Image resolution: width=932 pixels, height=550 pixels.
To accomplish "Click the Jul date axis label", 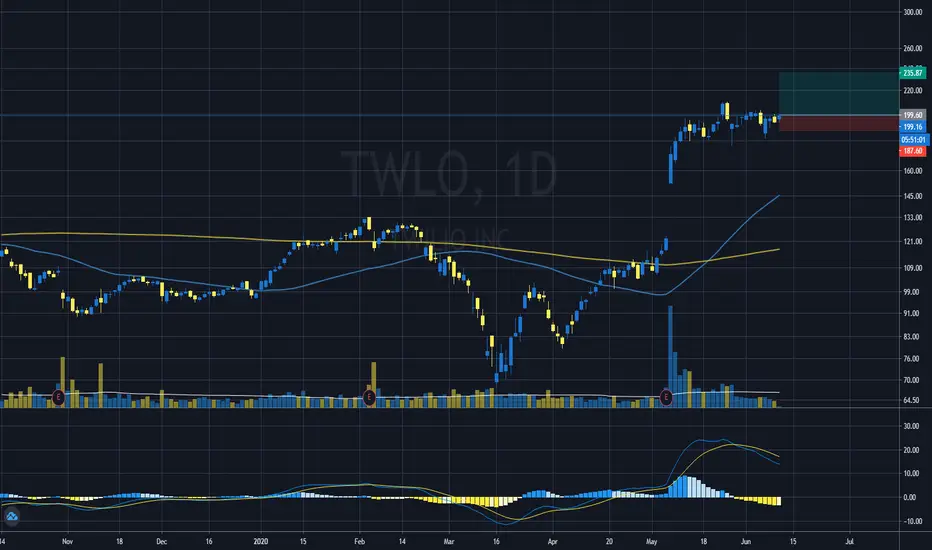I will click(x=849, y=542).
